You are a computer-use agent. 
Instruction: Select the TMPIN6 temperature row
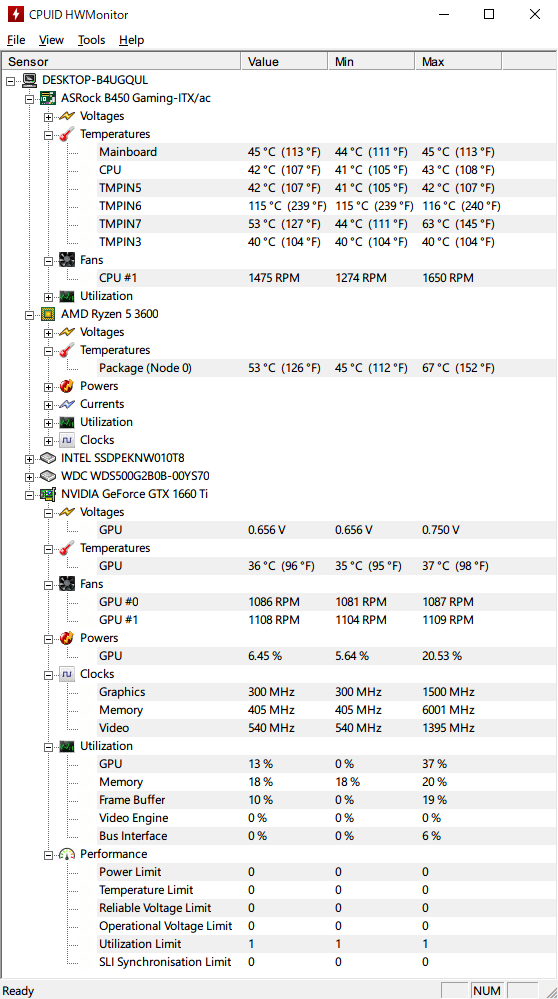[x=278, y=206]
